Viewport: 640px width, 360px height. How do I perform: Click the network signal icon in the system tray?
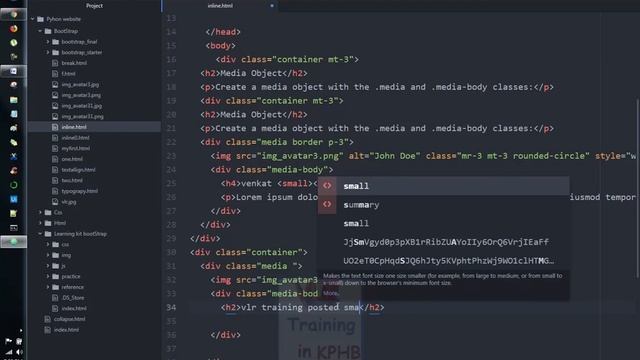[9, 352]
